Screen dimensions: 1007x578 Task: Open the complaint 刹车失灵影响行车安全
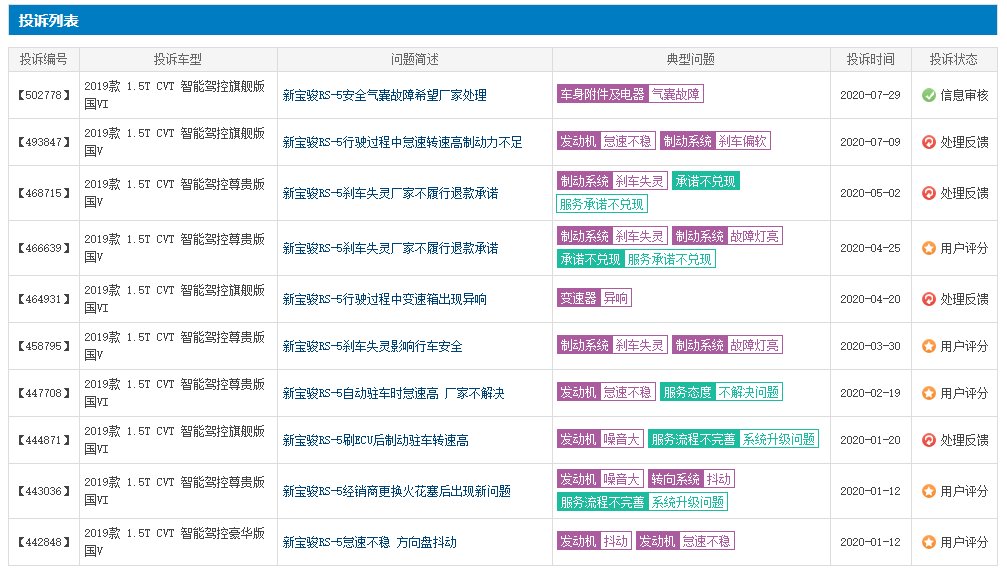372,346
